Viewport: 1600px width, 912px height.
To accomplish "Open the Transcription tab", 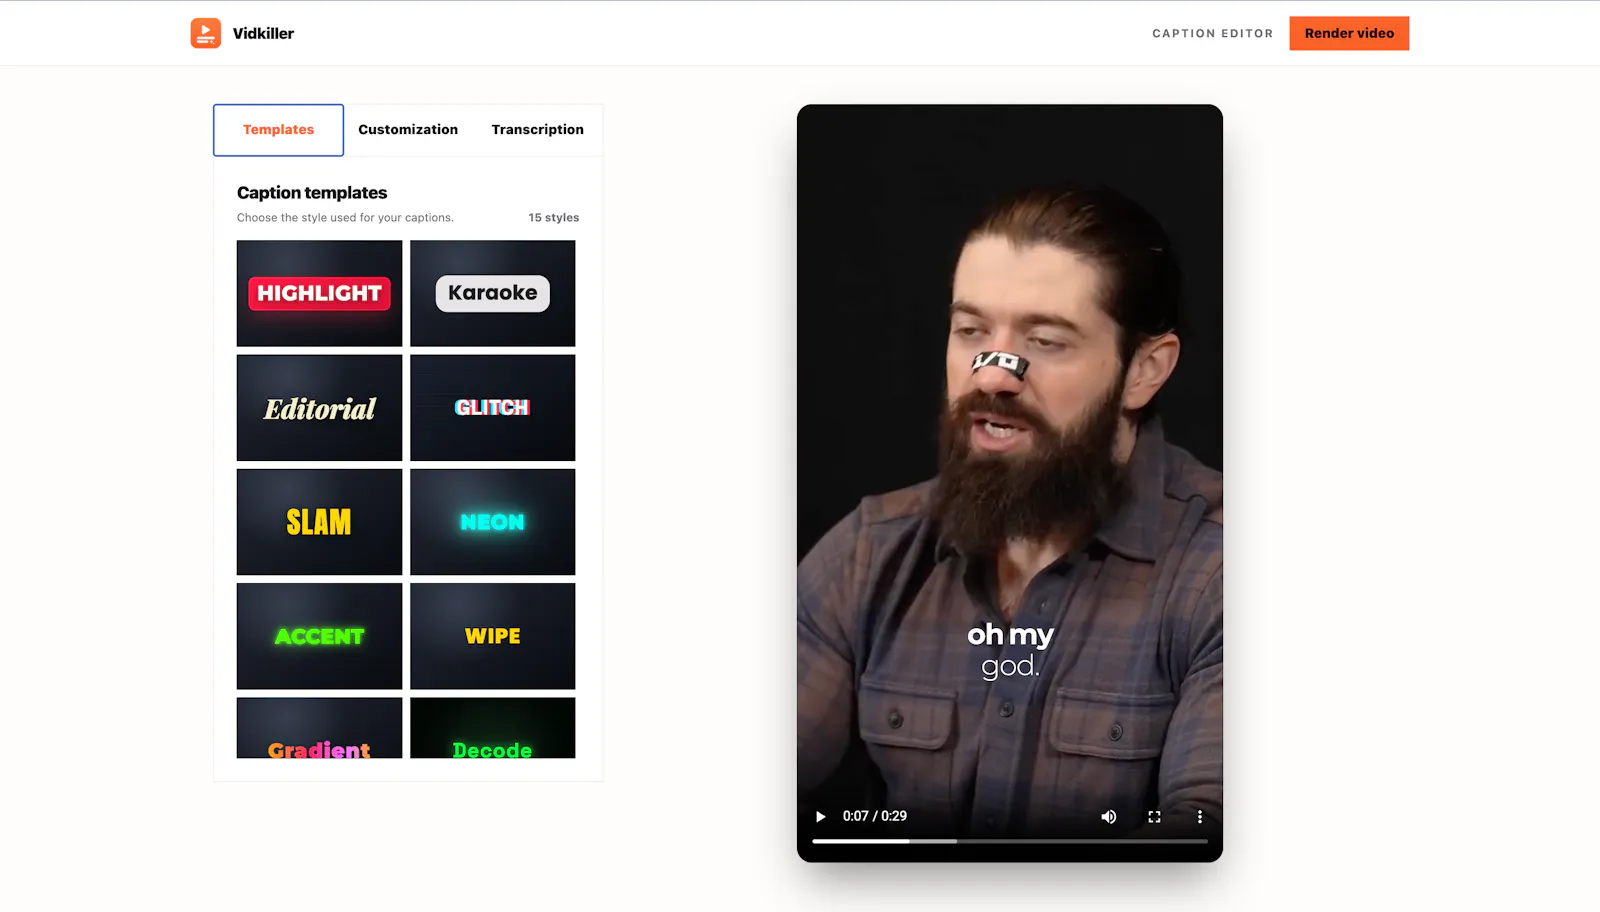I will [537, 130].
